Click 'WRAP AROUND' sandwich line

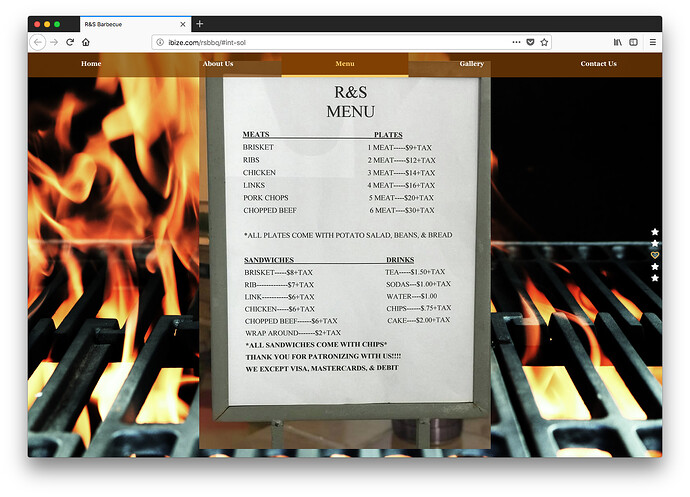(x=293, y=333)
